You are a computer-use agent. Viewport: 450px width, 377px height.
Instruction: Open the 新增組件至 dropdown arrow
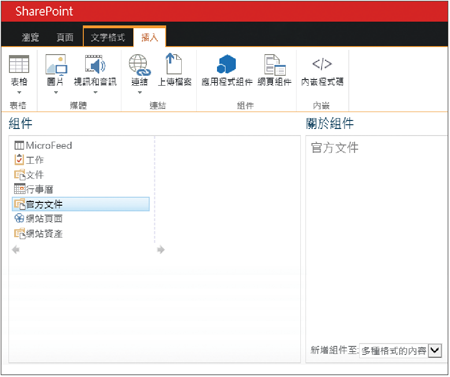(435, 350)
